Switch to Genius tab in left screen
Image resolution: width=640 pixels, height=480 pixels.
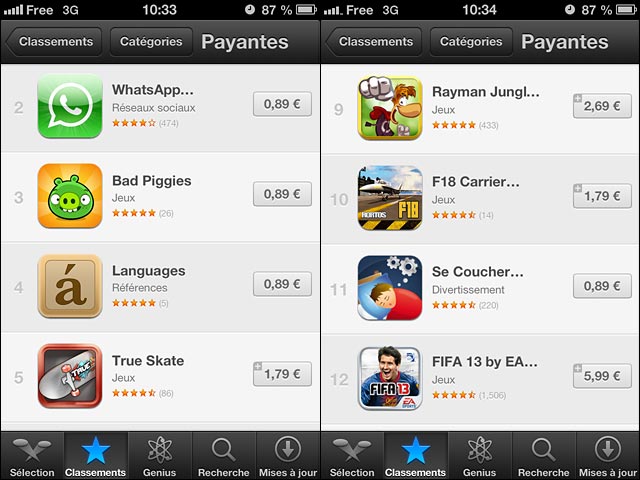160,456
